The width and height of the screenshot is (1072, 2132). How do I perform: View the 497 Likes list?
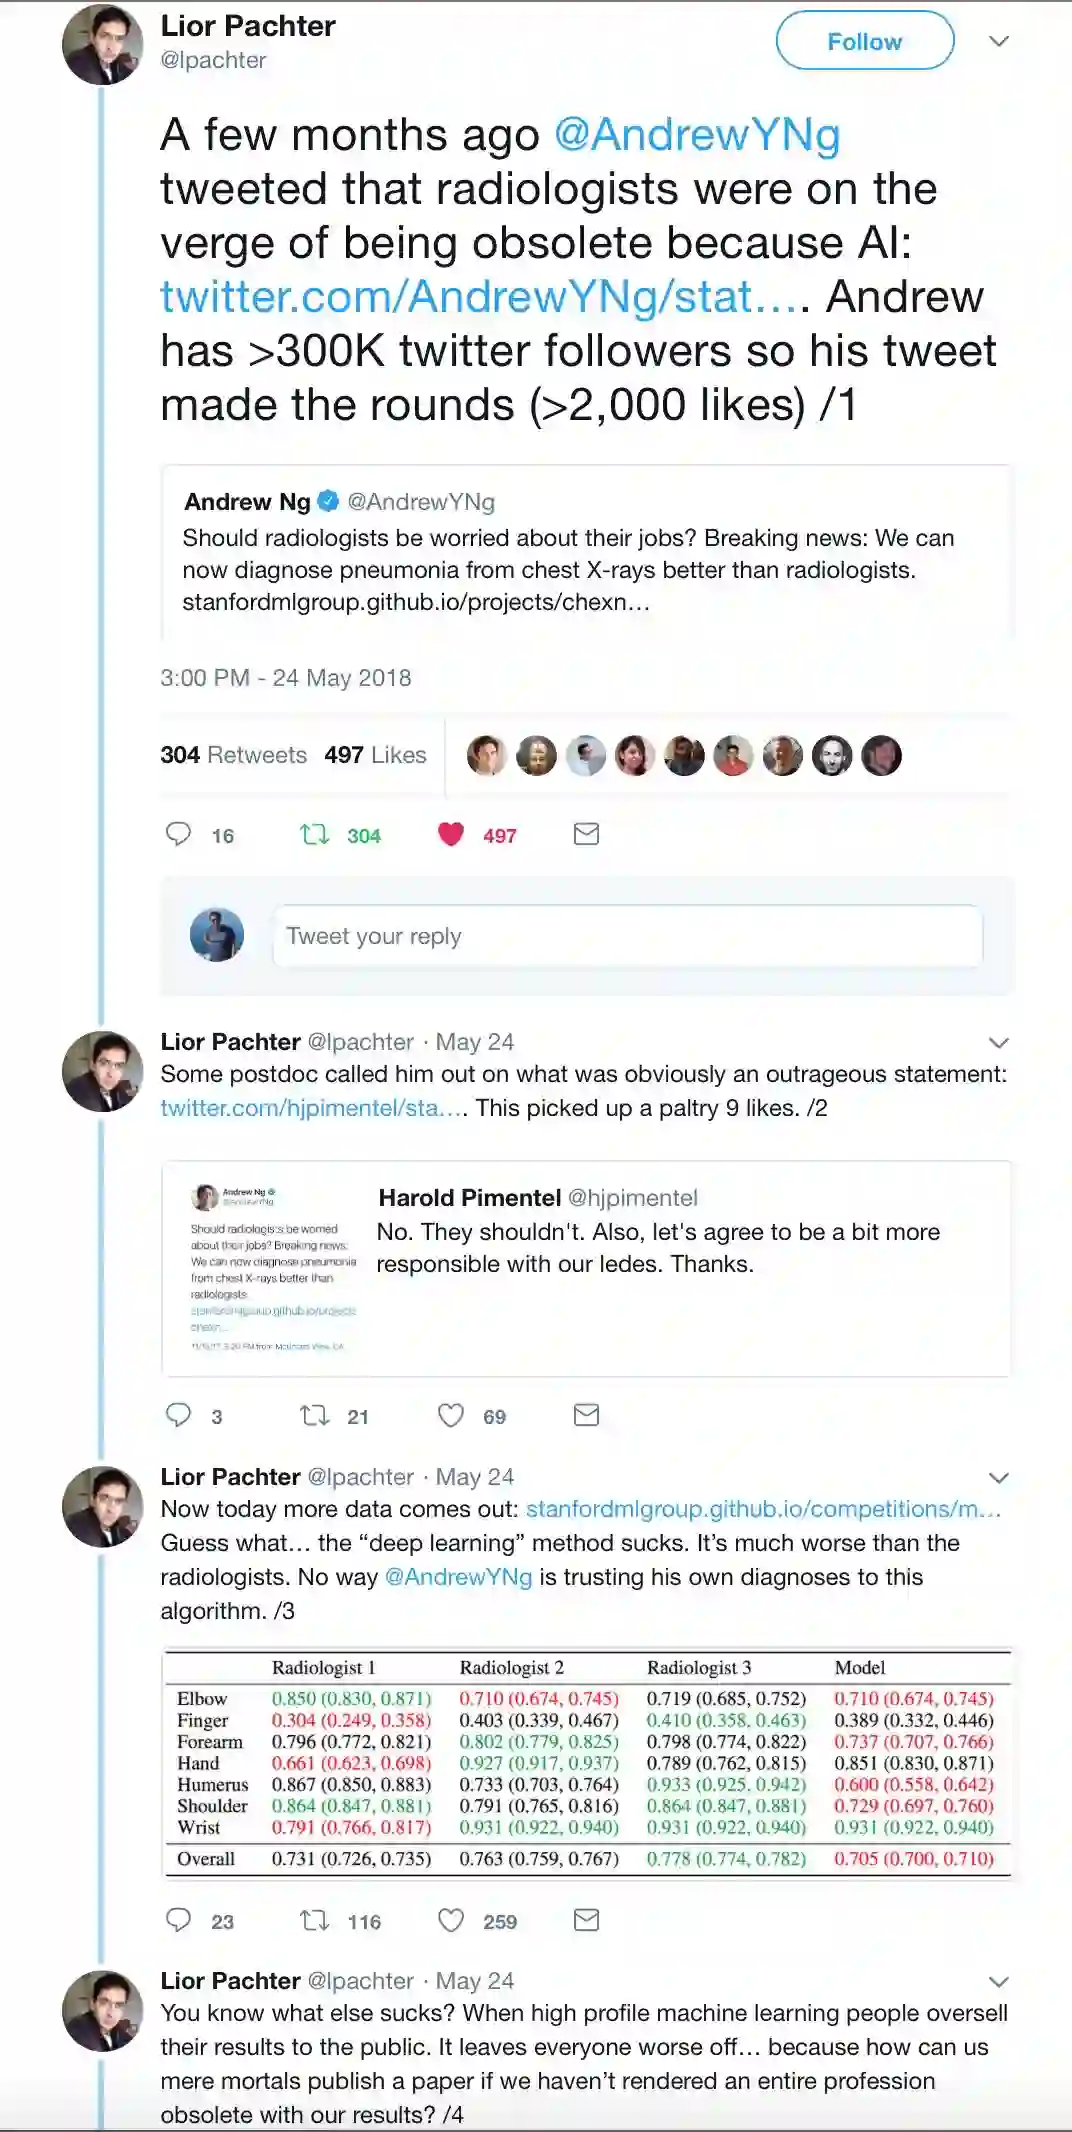click(x=375, y=755)
